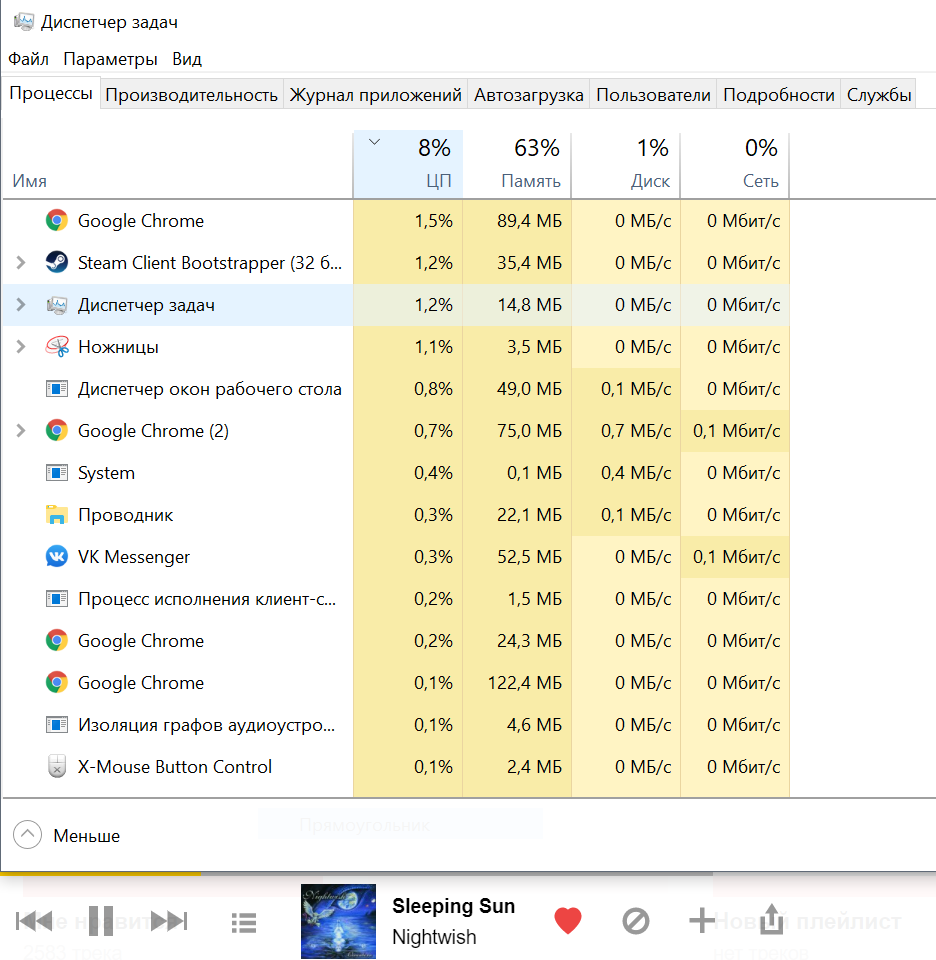Screen dimensions: 936x960
Task: Open the playlist queue list icon
Action: click(x=244, y=923)
